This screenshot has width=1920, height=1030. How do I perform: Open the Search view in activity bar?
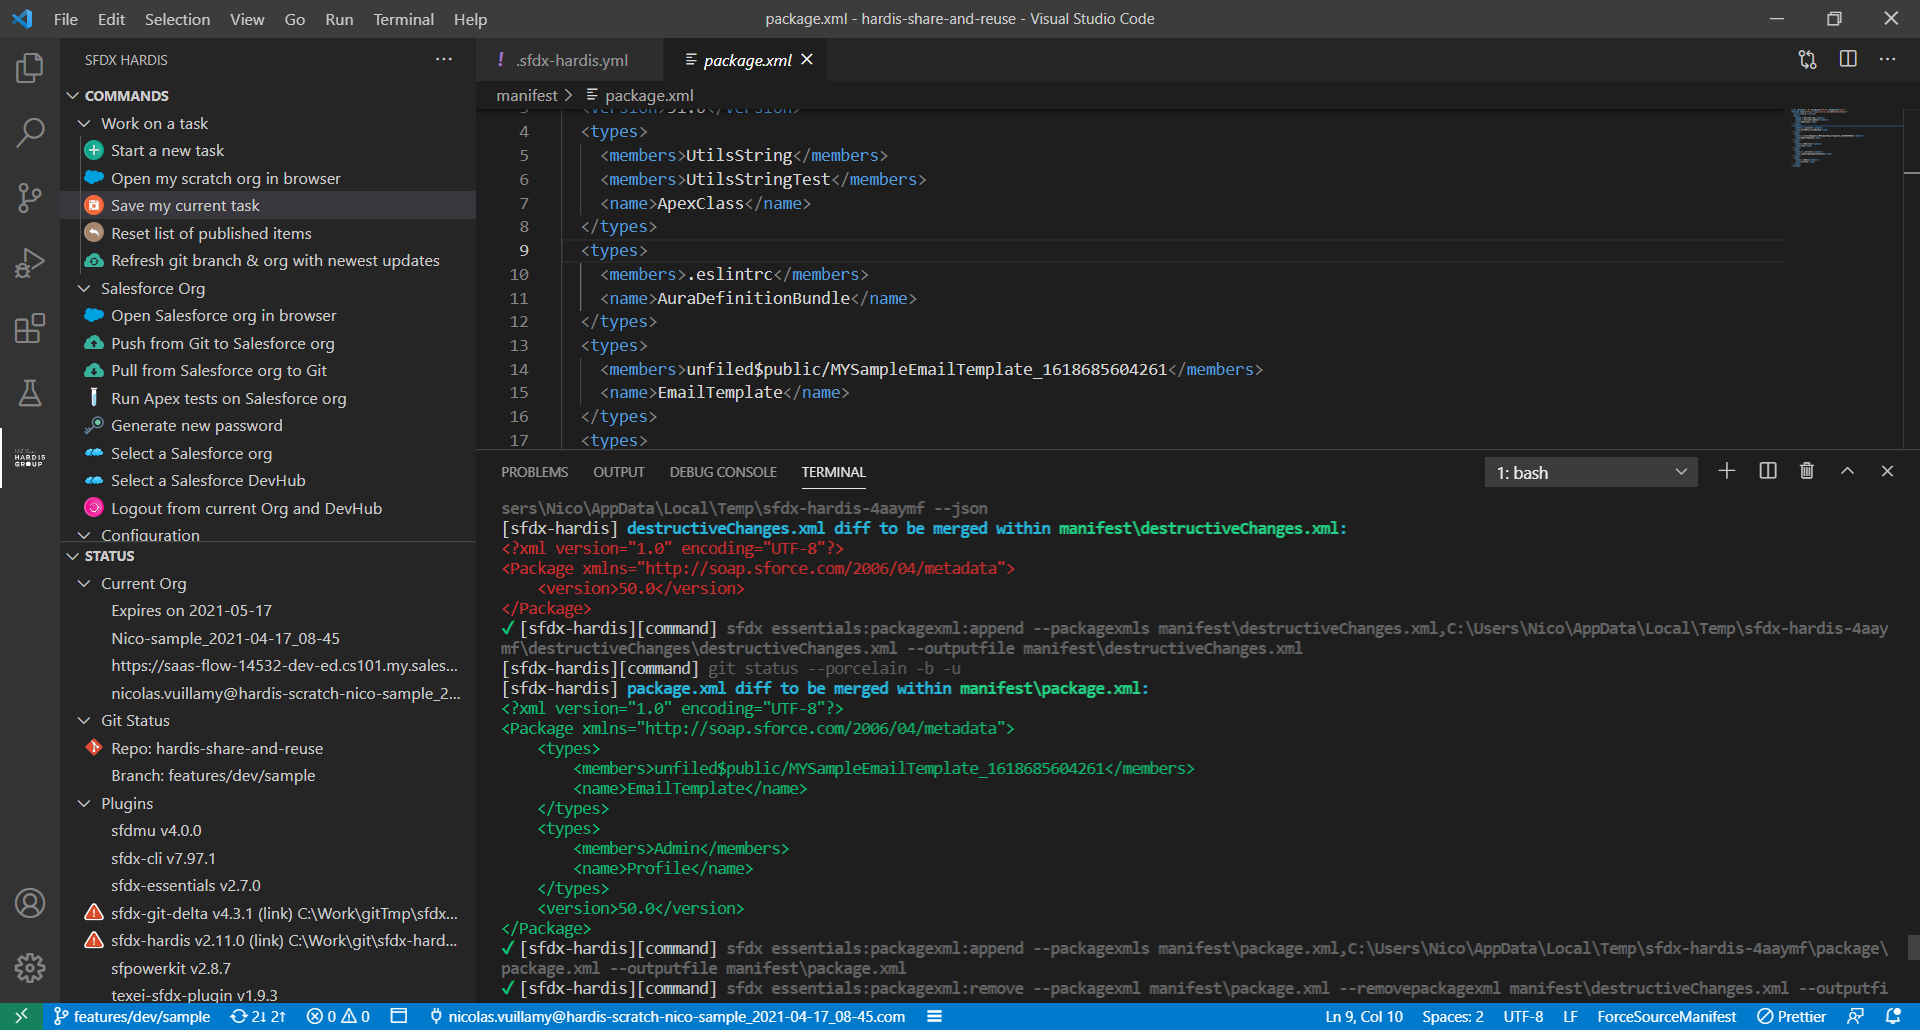[x=30, y=132]
